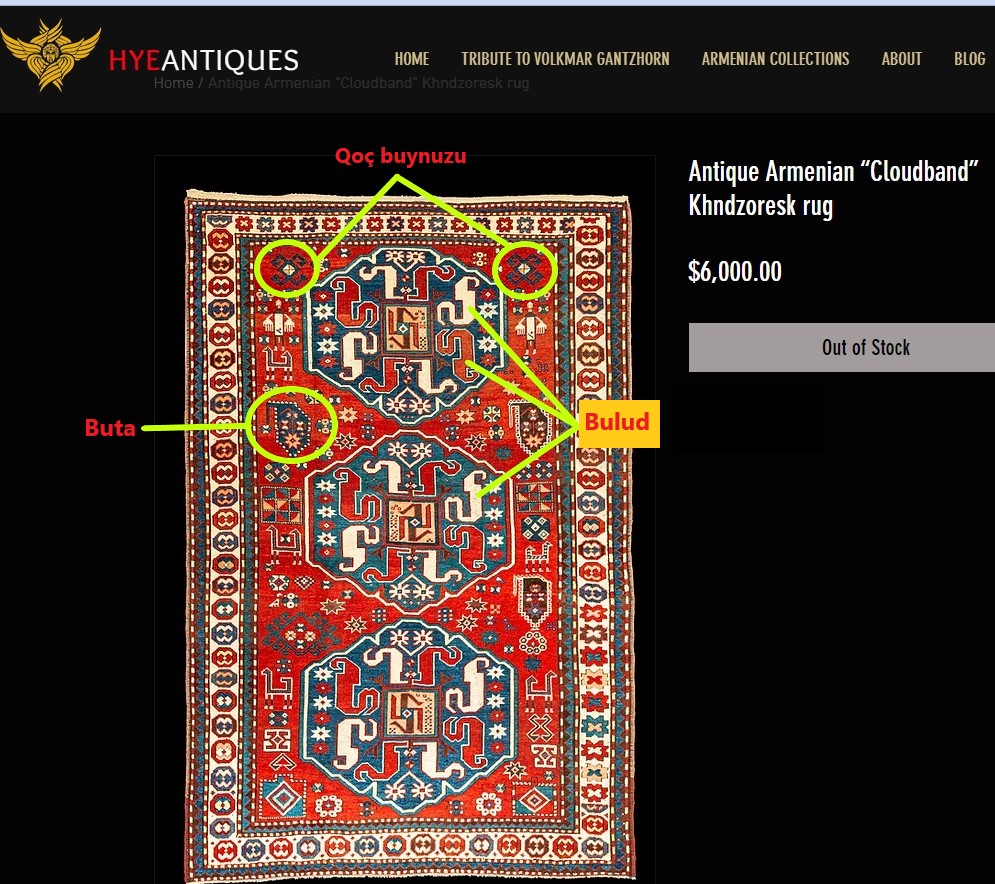Go to the ABOUT page
995x884 pixels.
click(x=901, y=59)
